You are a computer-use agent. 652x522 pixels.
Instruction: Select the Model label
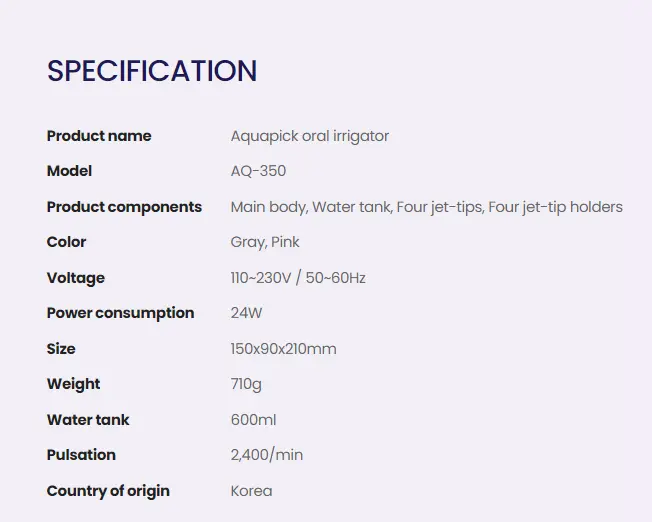click(69, 171)
